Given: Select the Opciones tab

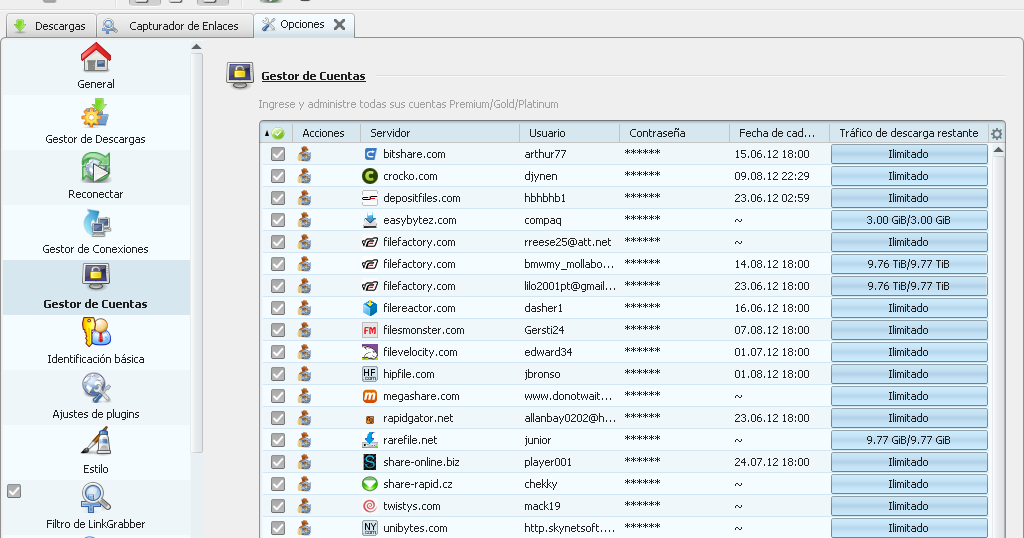Looking at the screenshot, I should tap(302, 24).
